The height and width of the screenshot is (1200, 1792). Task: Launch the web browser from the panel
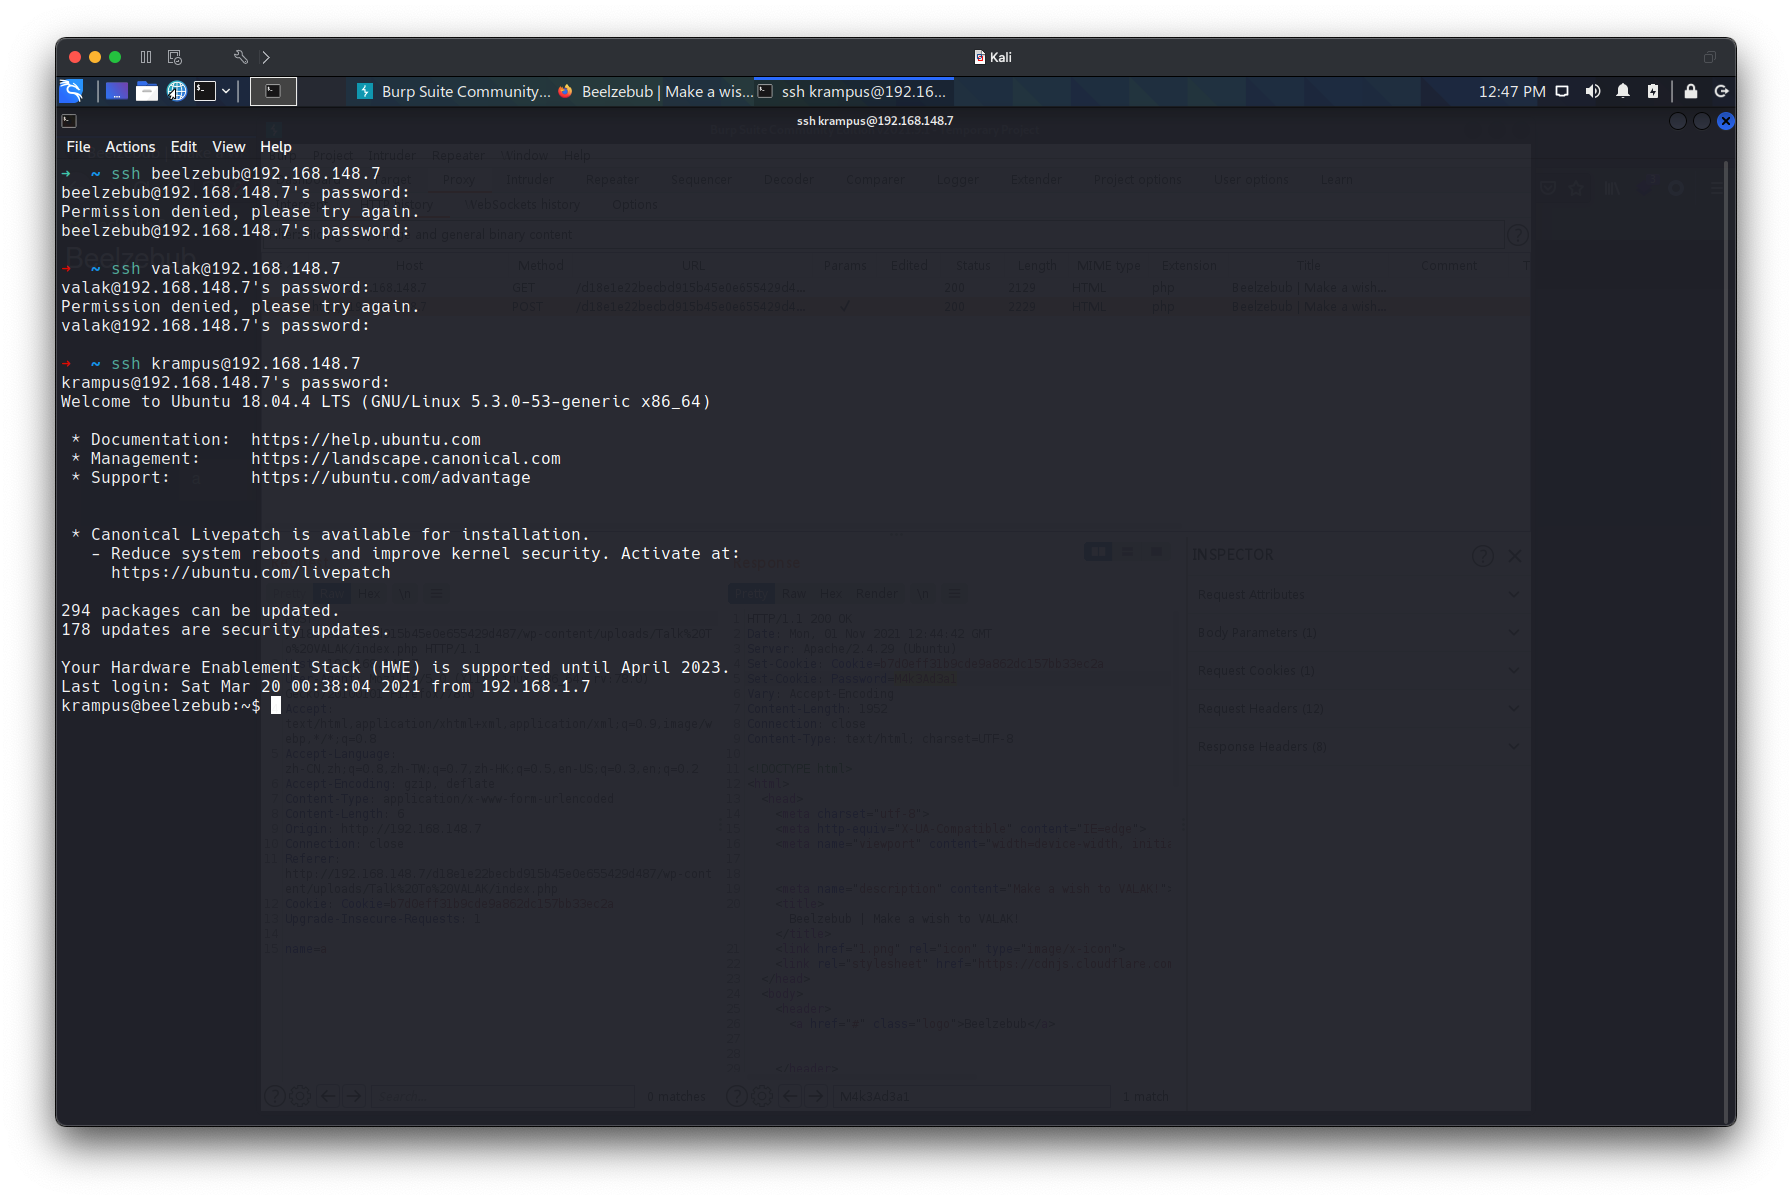(177, 91)
